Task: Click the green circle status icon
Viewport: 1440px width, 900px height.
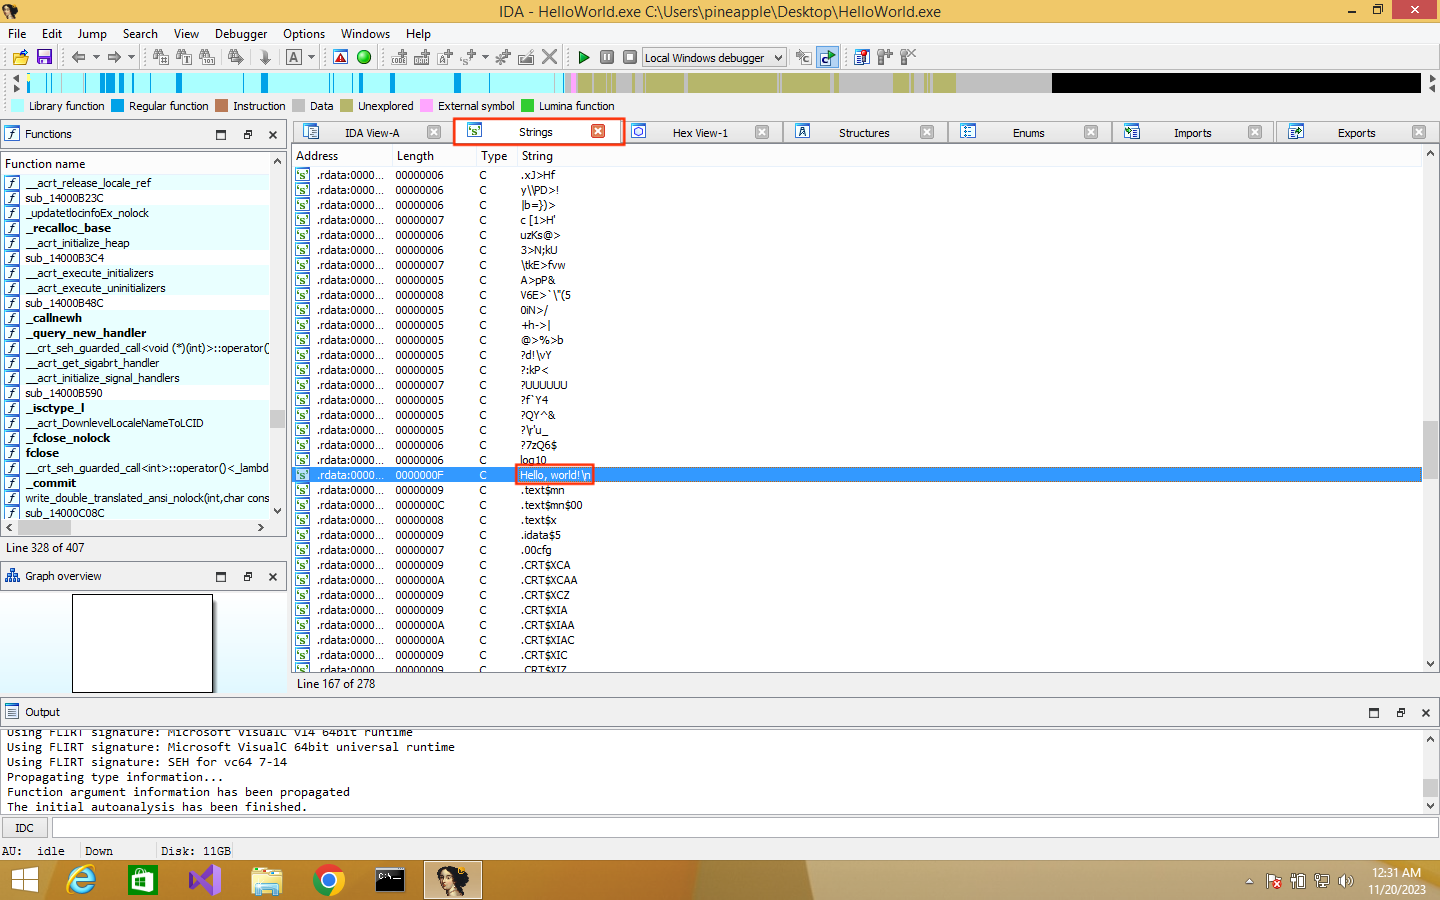Action: pyautogui.click(x=364, y=57)
